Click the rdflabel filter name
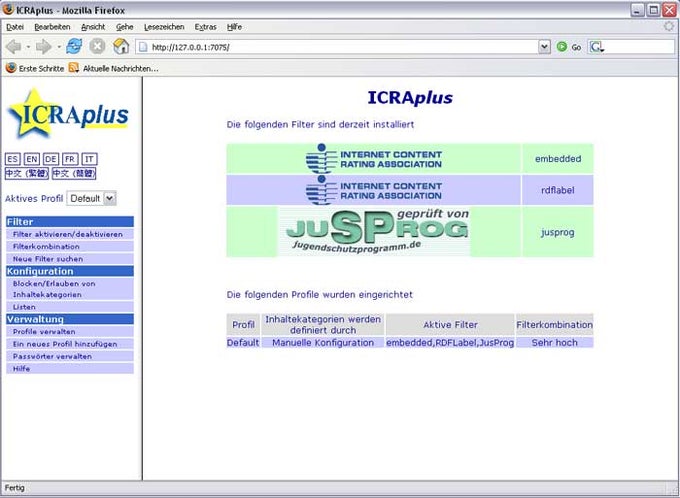This screenshot has height=498, width=680. 558,190
